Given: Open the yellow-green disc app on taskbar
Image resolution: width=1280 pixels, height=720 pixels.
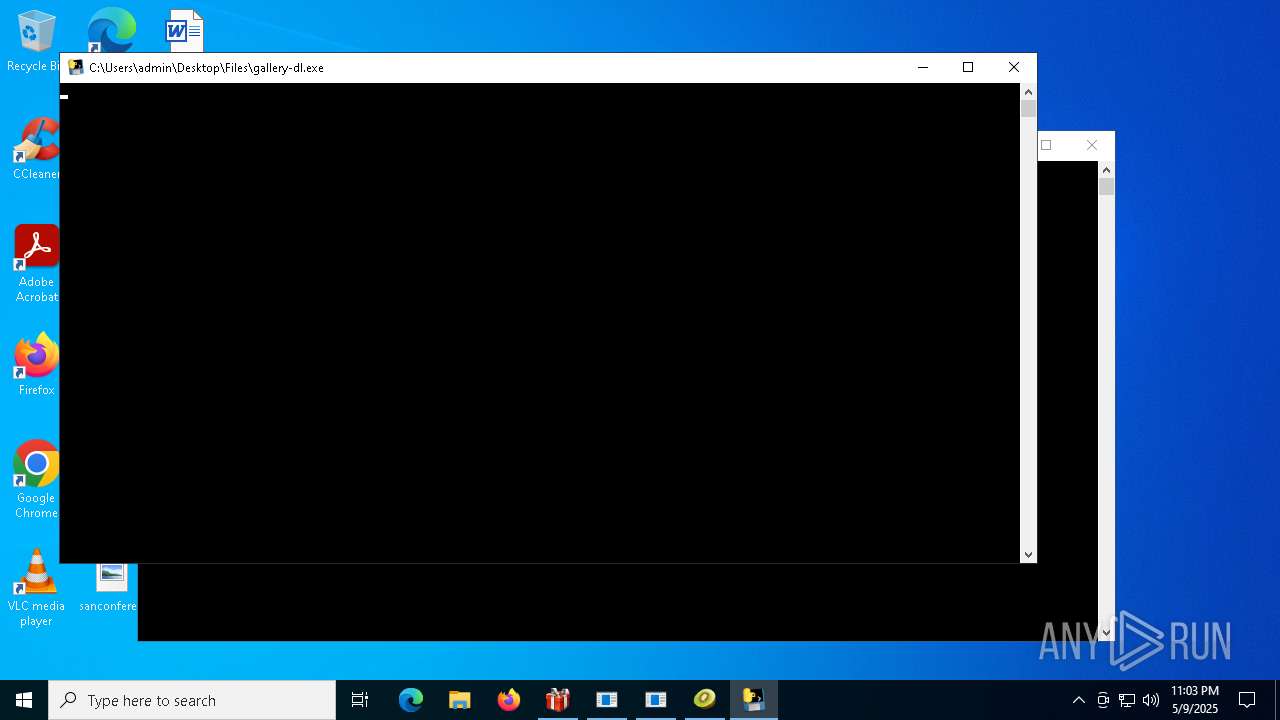Looking at the screenshot, I should [x=705, y=700].
